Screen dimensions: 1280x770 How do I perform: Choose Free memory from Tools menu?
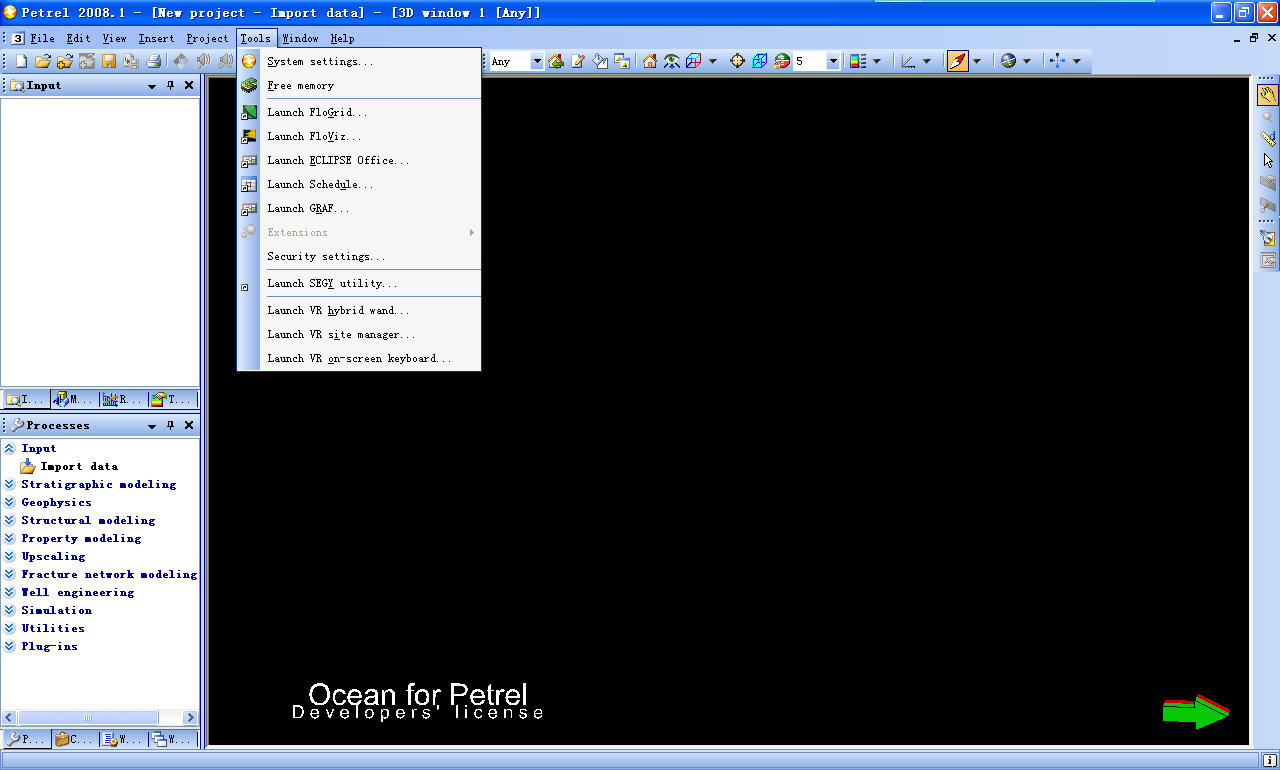359,85
